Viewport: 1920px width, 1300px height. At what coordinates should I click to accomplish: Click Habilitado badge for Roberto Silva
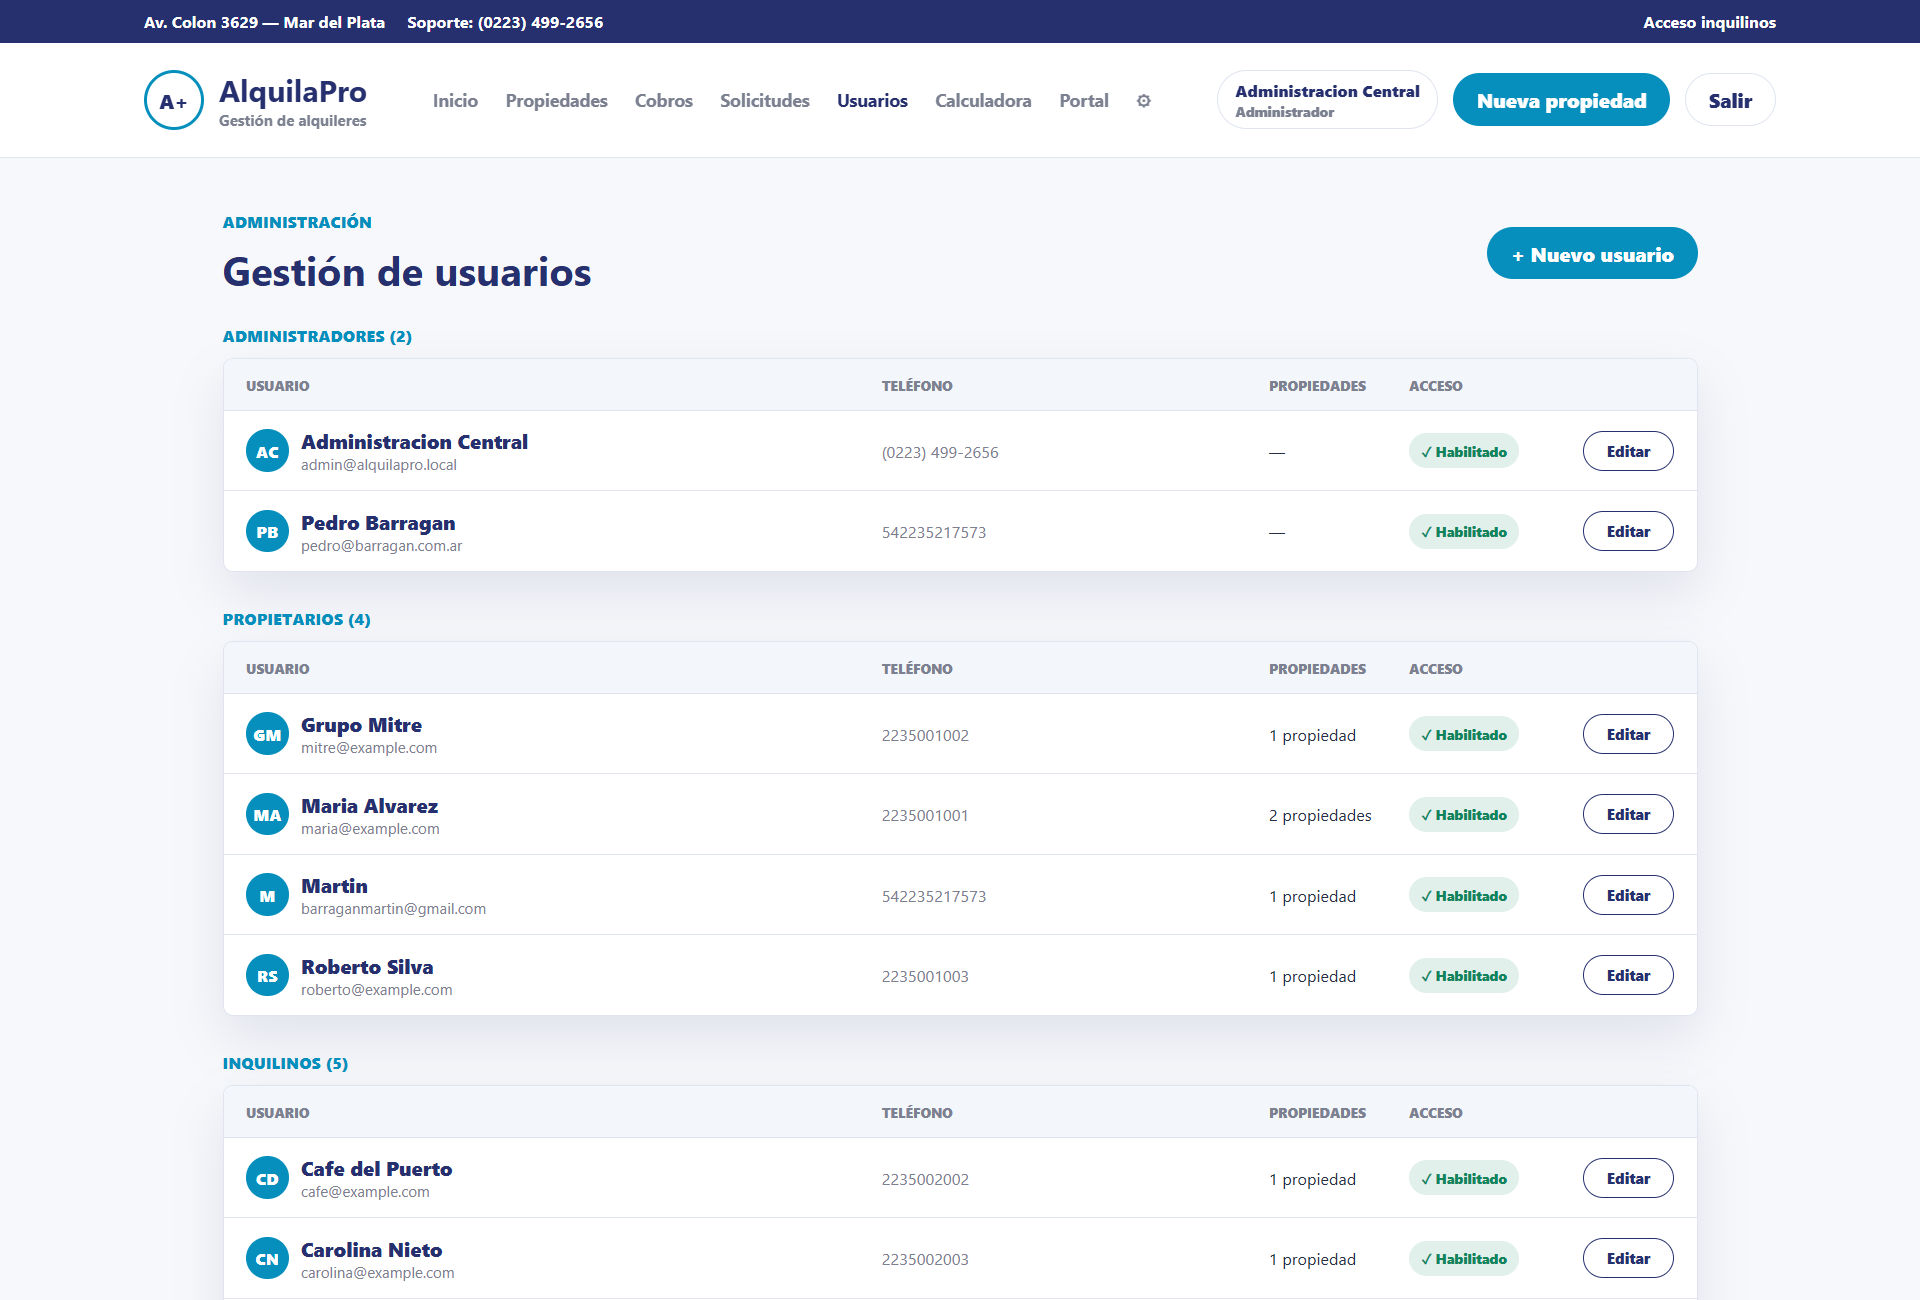[x=1464, y=976]
